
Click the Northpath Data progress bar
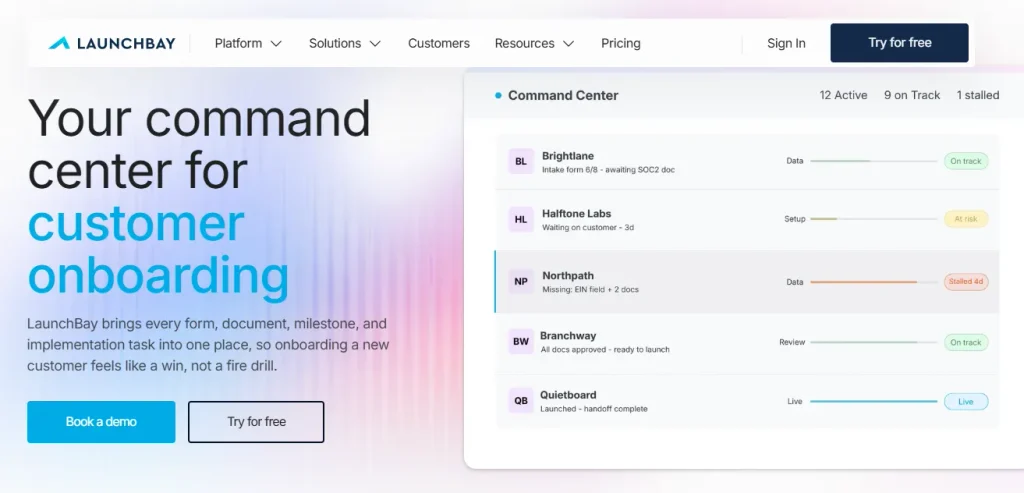[873, 282]
